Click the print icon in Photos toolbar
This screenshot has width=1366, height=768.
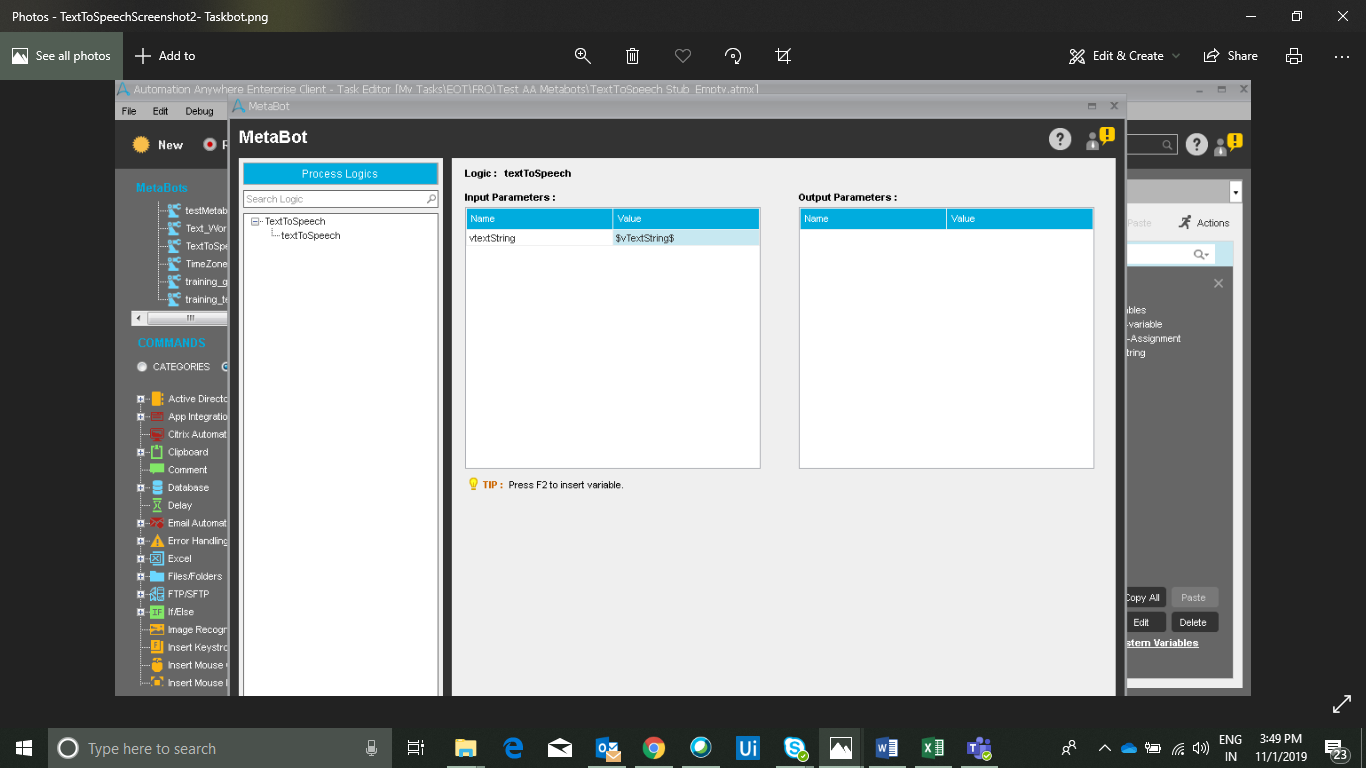pyautogui.click(x=1294, y=56)
